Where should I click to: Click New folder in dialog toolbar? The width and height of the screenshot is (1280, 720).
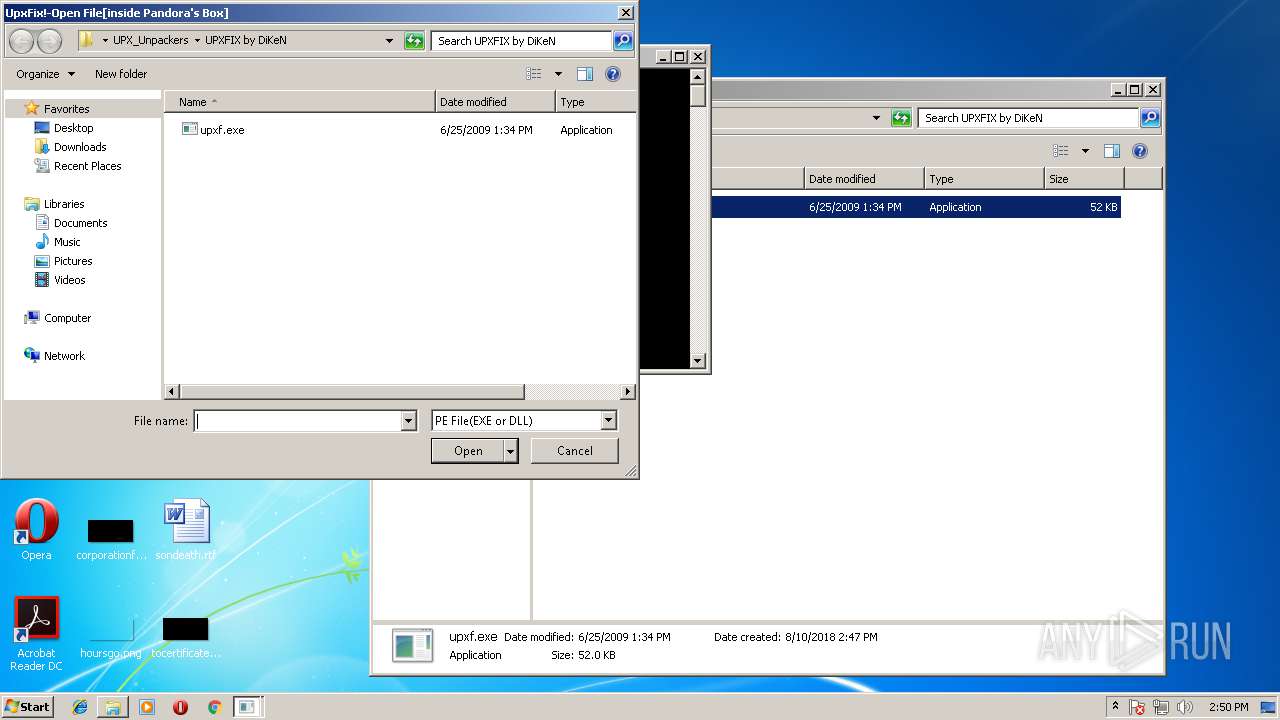tap(121, 74)
